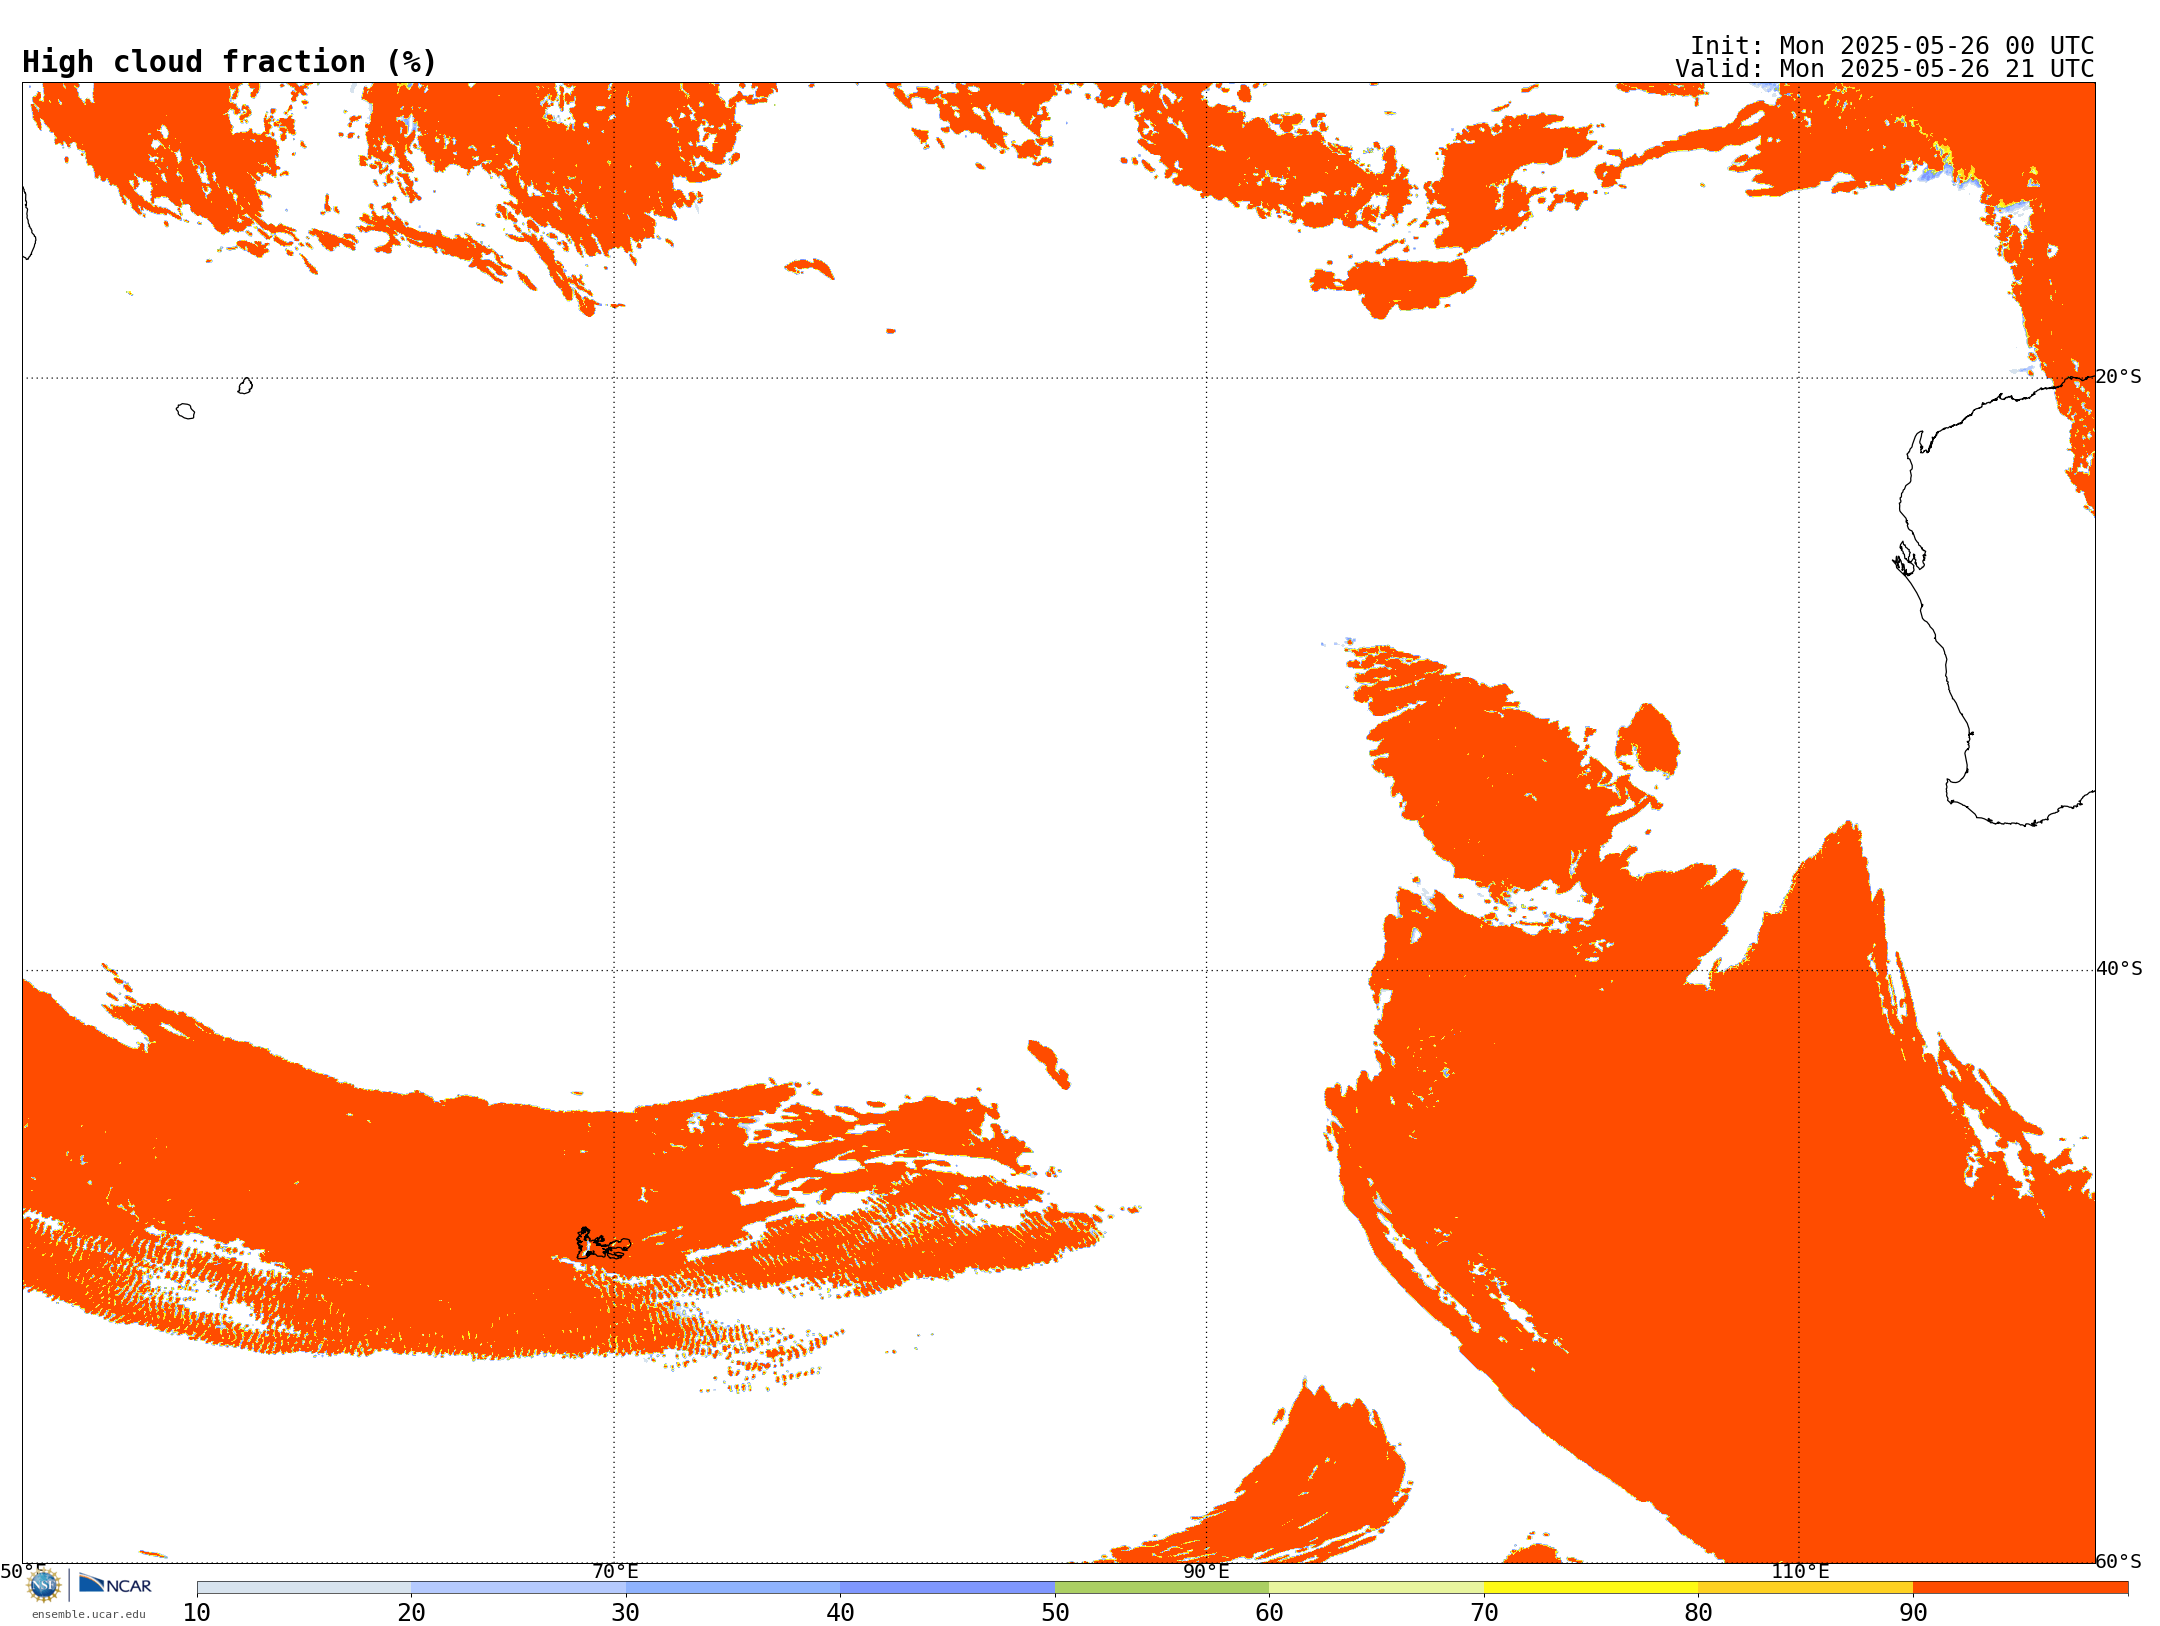Select the 'Valid: Mon 2025-05-26 21 UTC' text

1885,69
